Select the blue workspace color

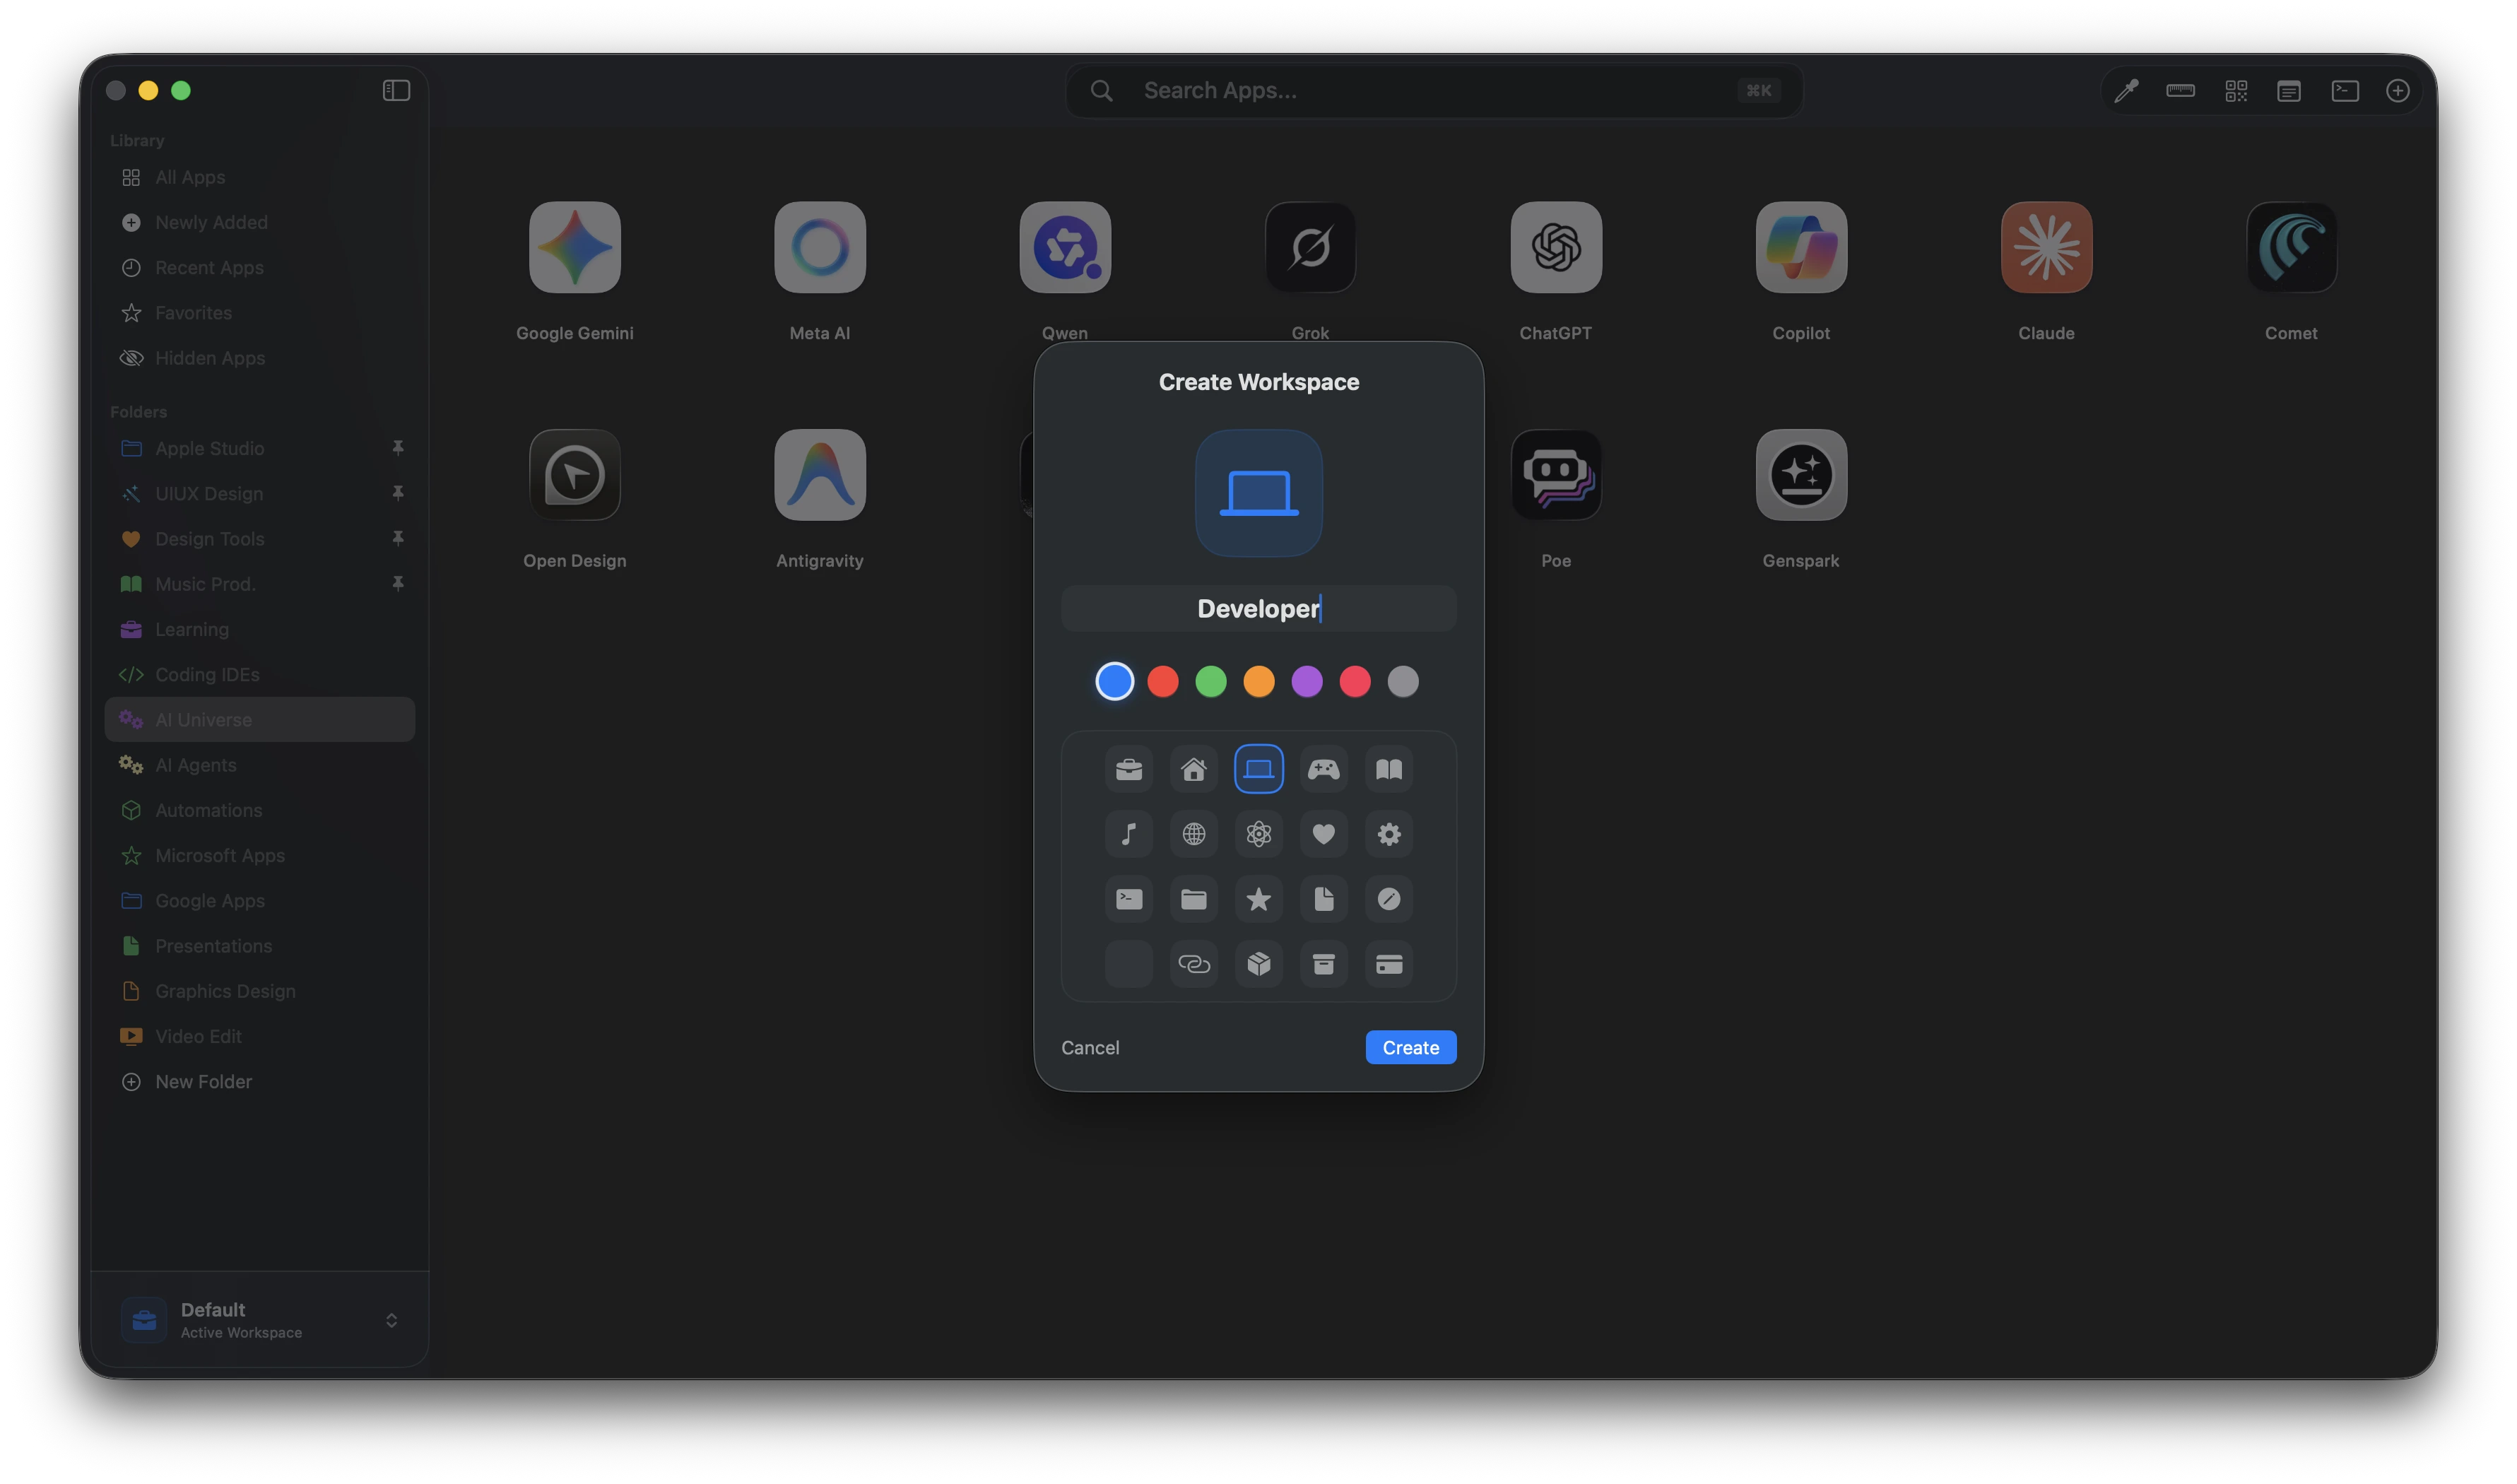click(x=1115, y=681)
